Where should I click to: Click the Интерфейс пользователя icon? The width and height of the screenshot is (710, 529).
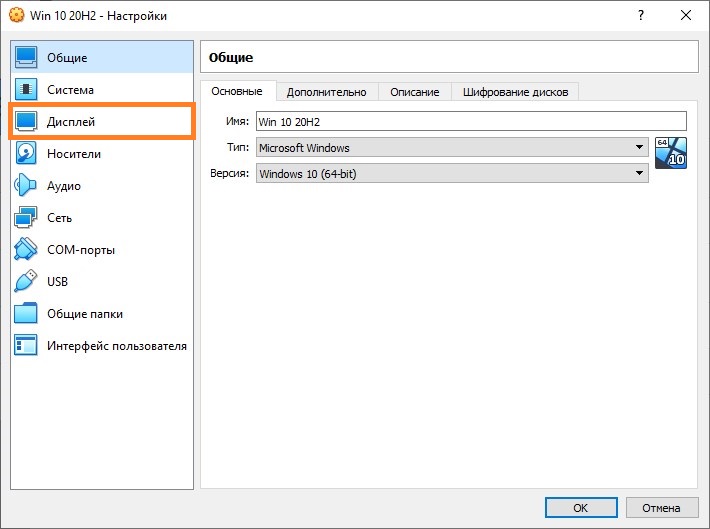click(26, 346)
